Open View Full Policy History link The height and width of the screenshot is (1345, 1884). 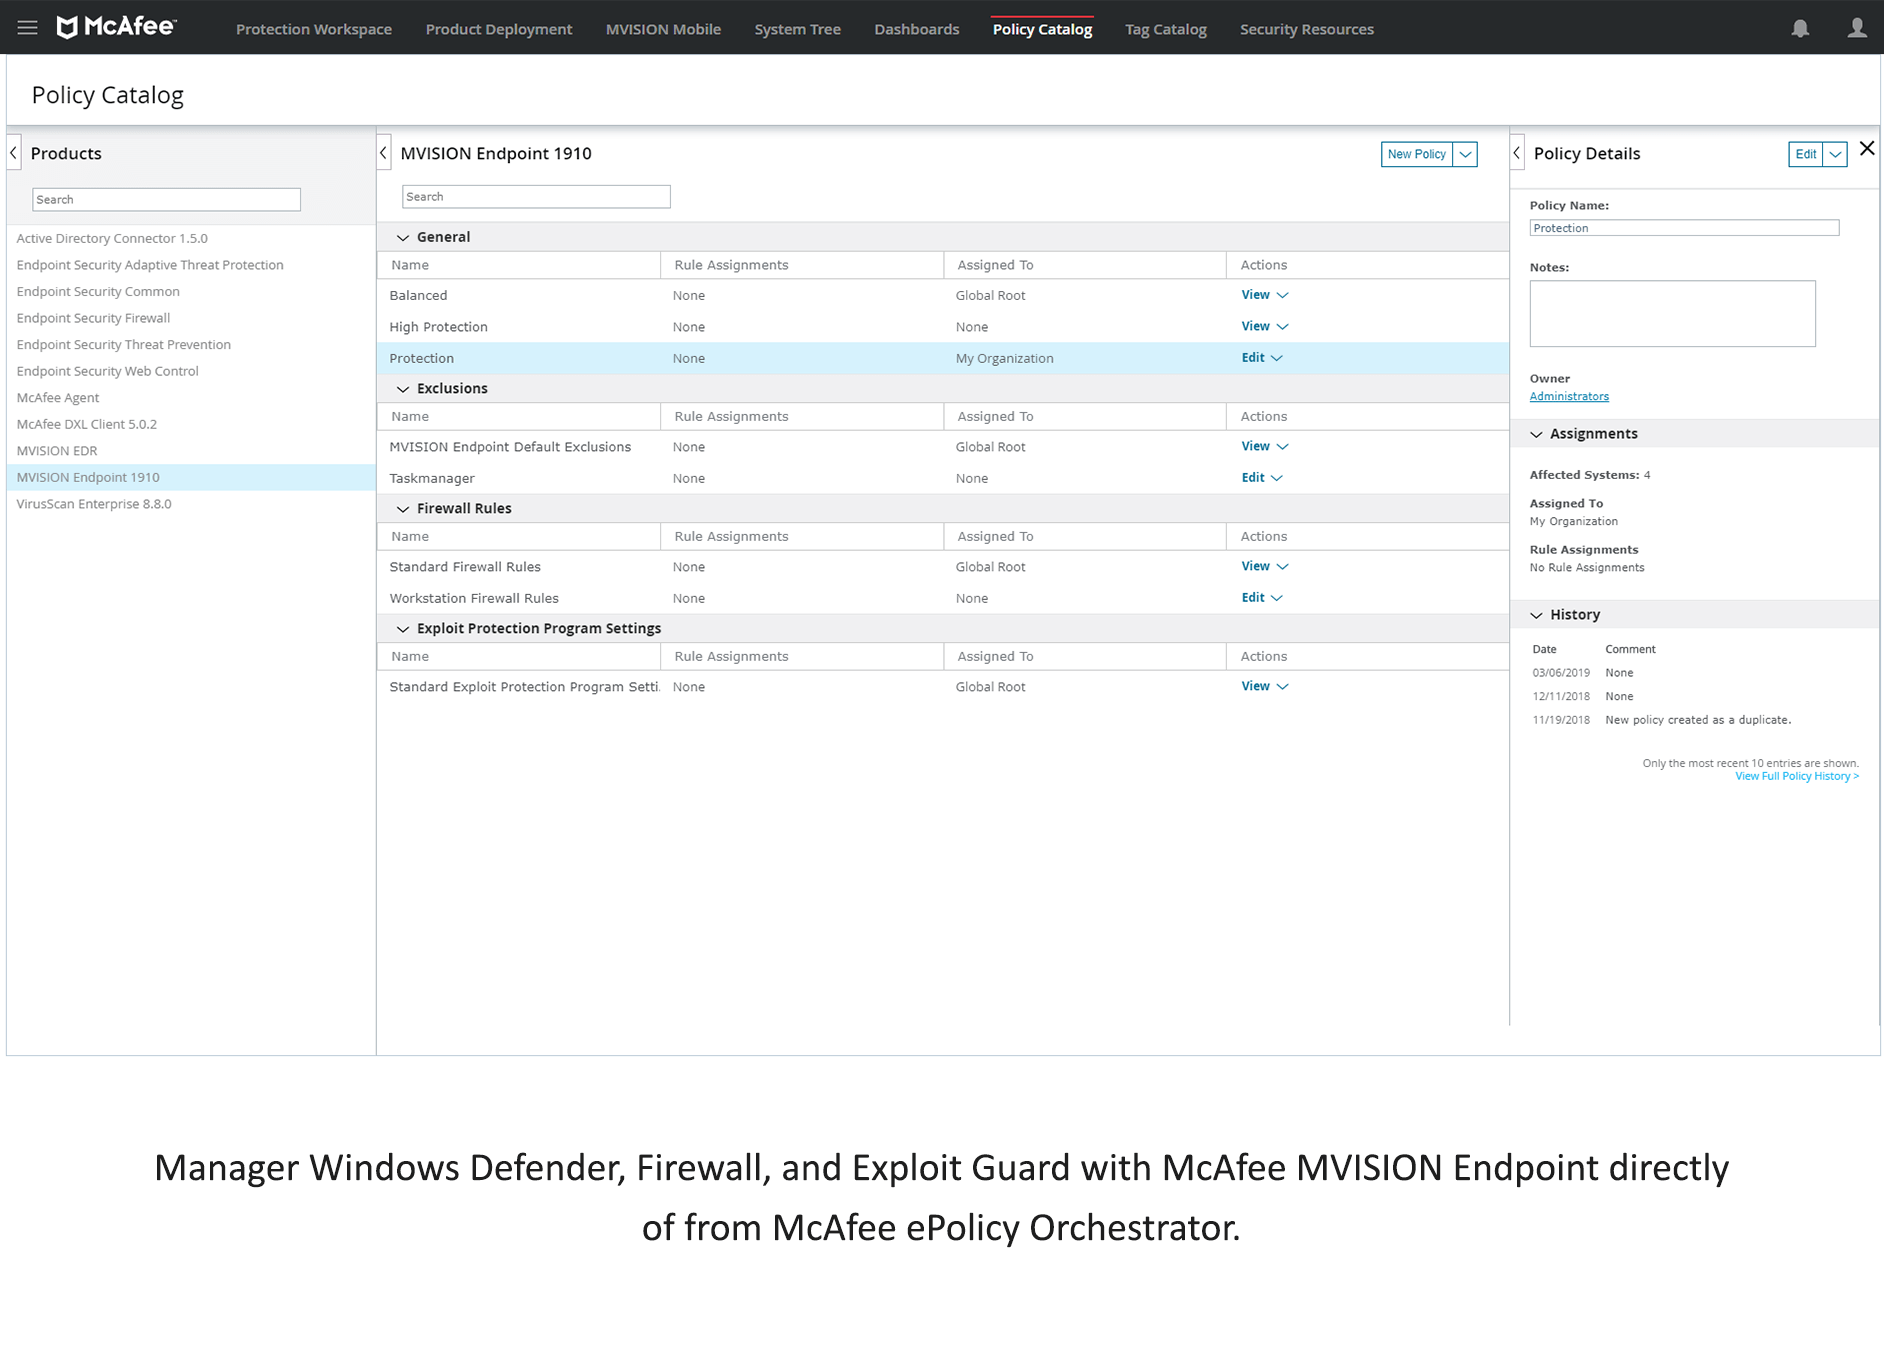pyautogui.click(x=1796, y=776)
